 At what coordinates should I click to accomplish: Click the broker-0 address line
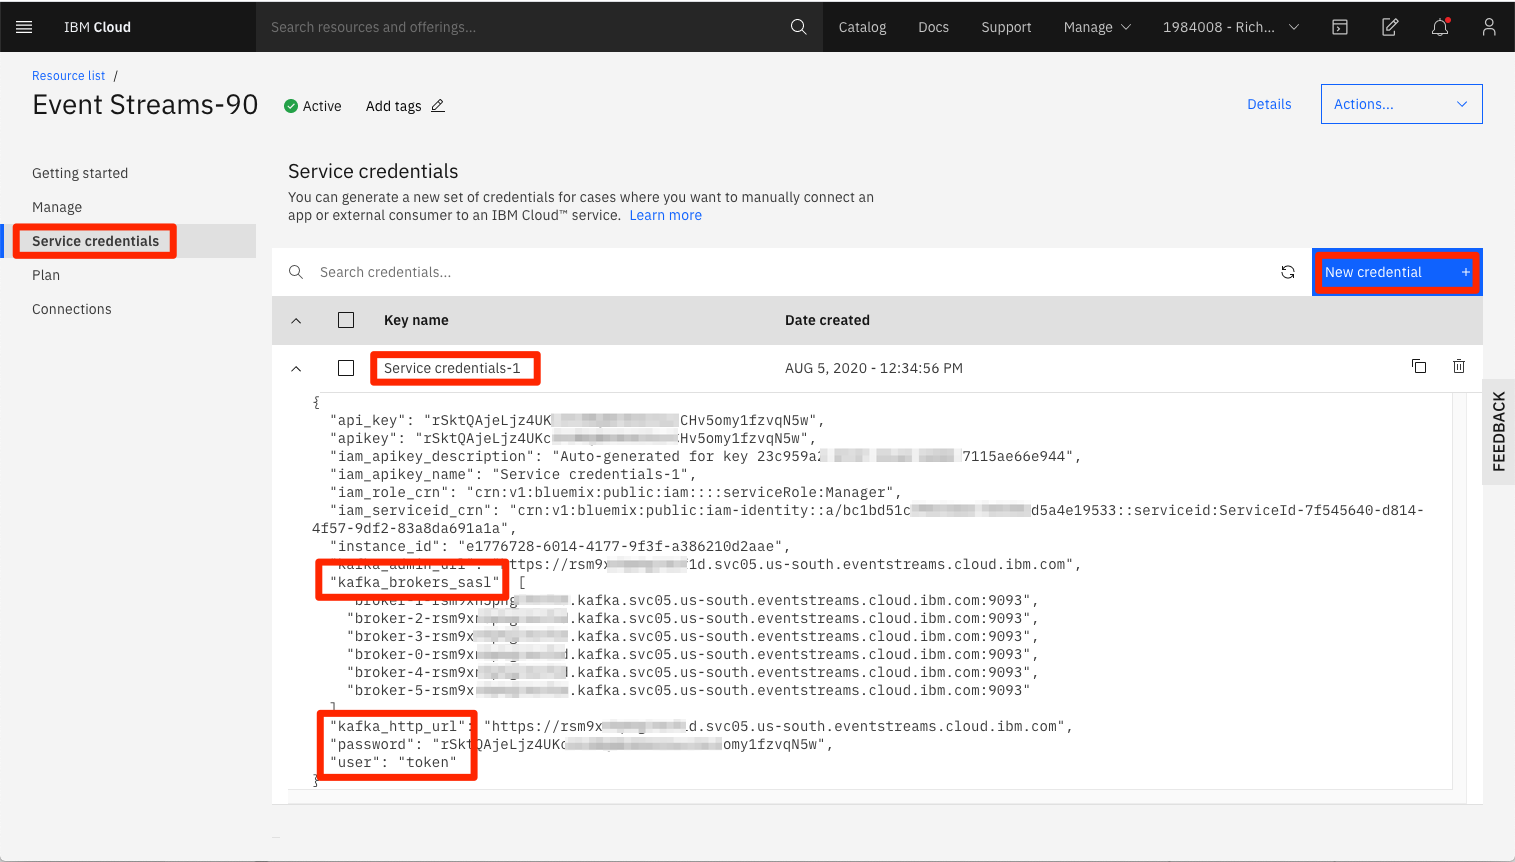tap(692, 654)
